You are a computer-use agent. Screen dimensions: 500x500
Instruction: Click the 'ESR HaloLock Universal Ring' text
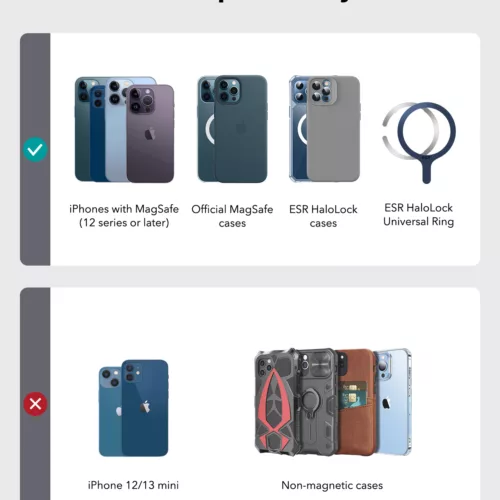(x=419, y=215)
